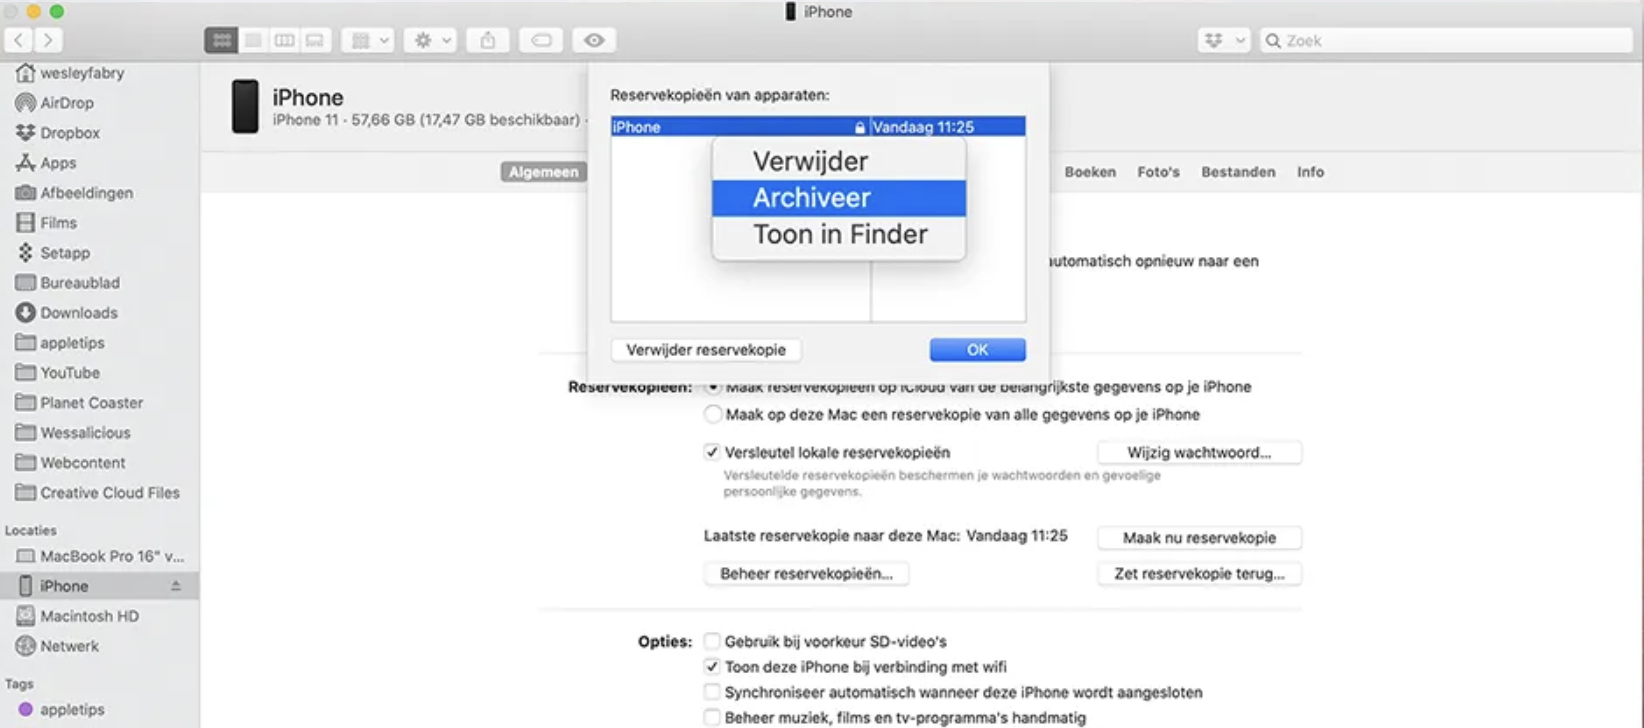
Task: Open the Dropbox toolbar dropdown
Action: click(1224, 40)
